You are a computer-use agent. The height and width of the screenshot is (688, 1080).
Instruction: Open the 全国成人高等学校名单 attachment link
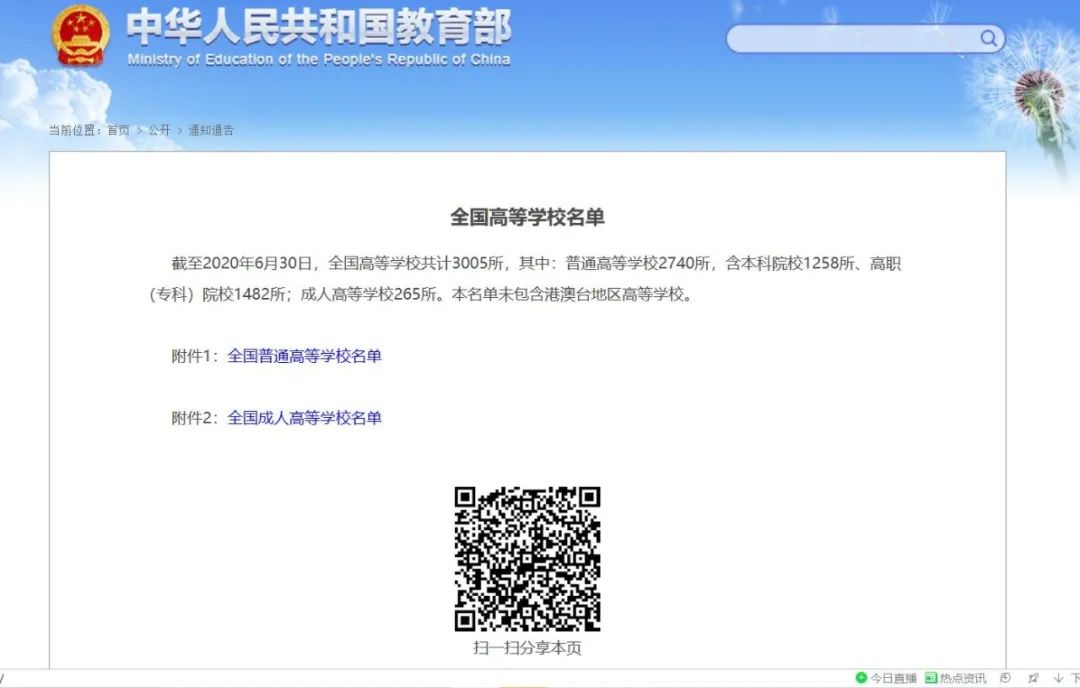[304, 419]
